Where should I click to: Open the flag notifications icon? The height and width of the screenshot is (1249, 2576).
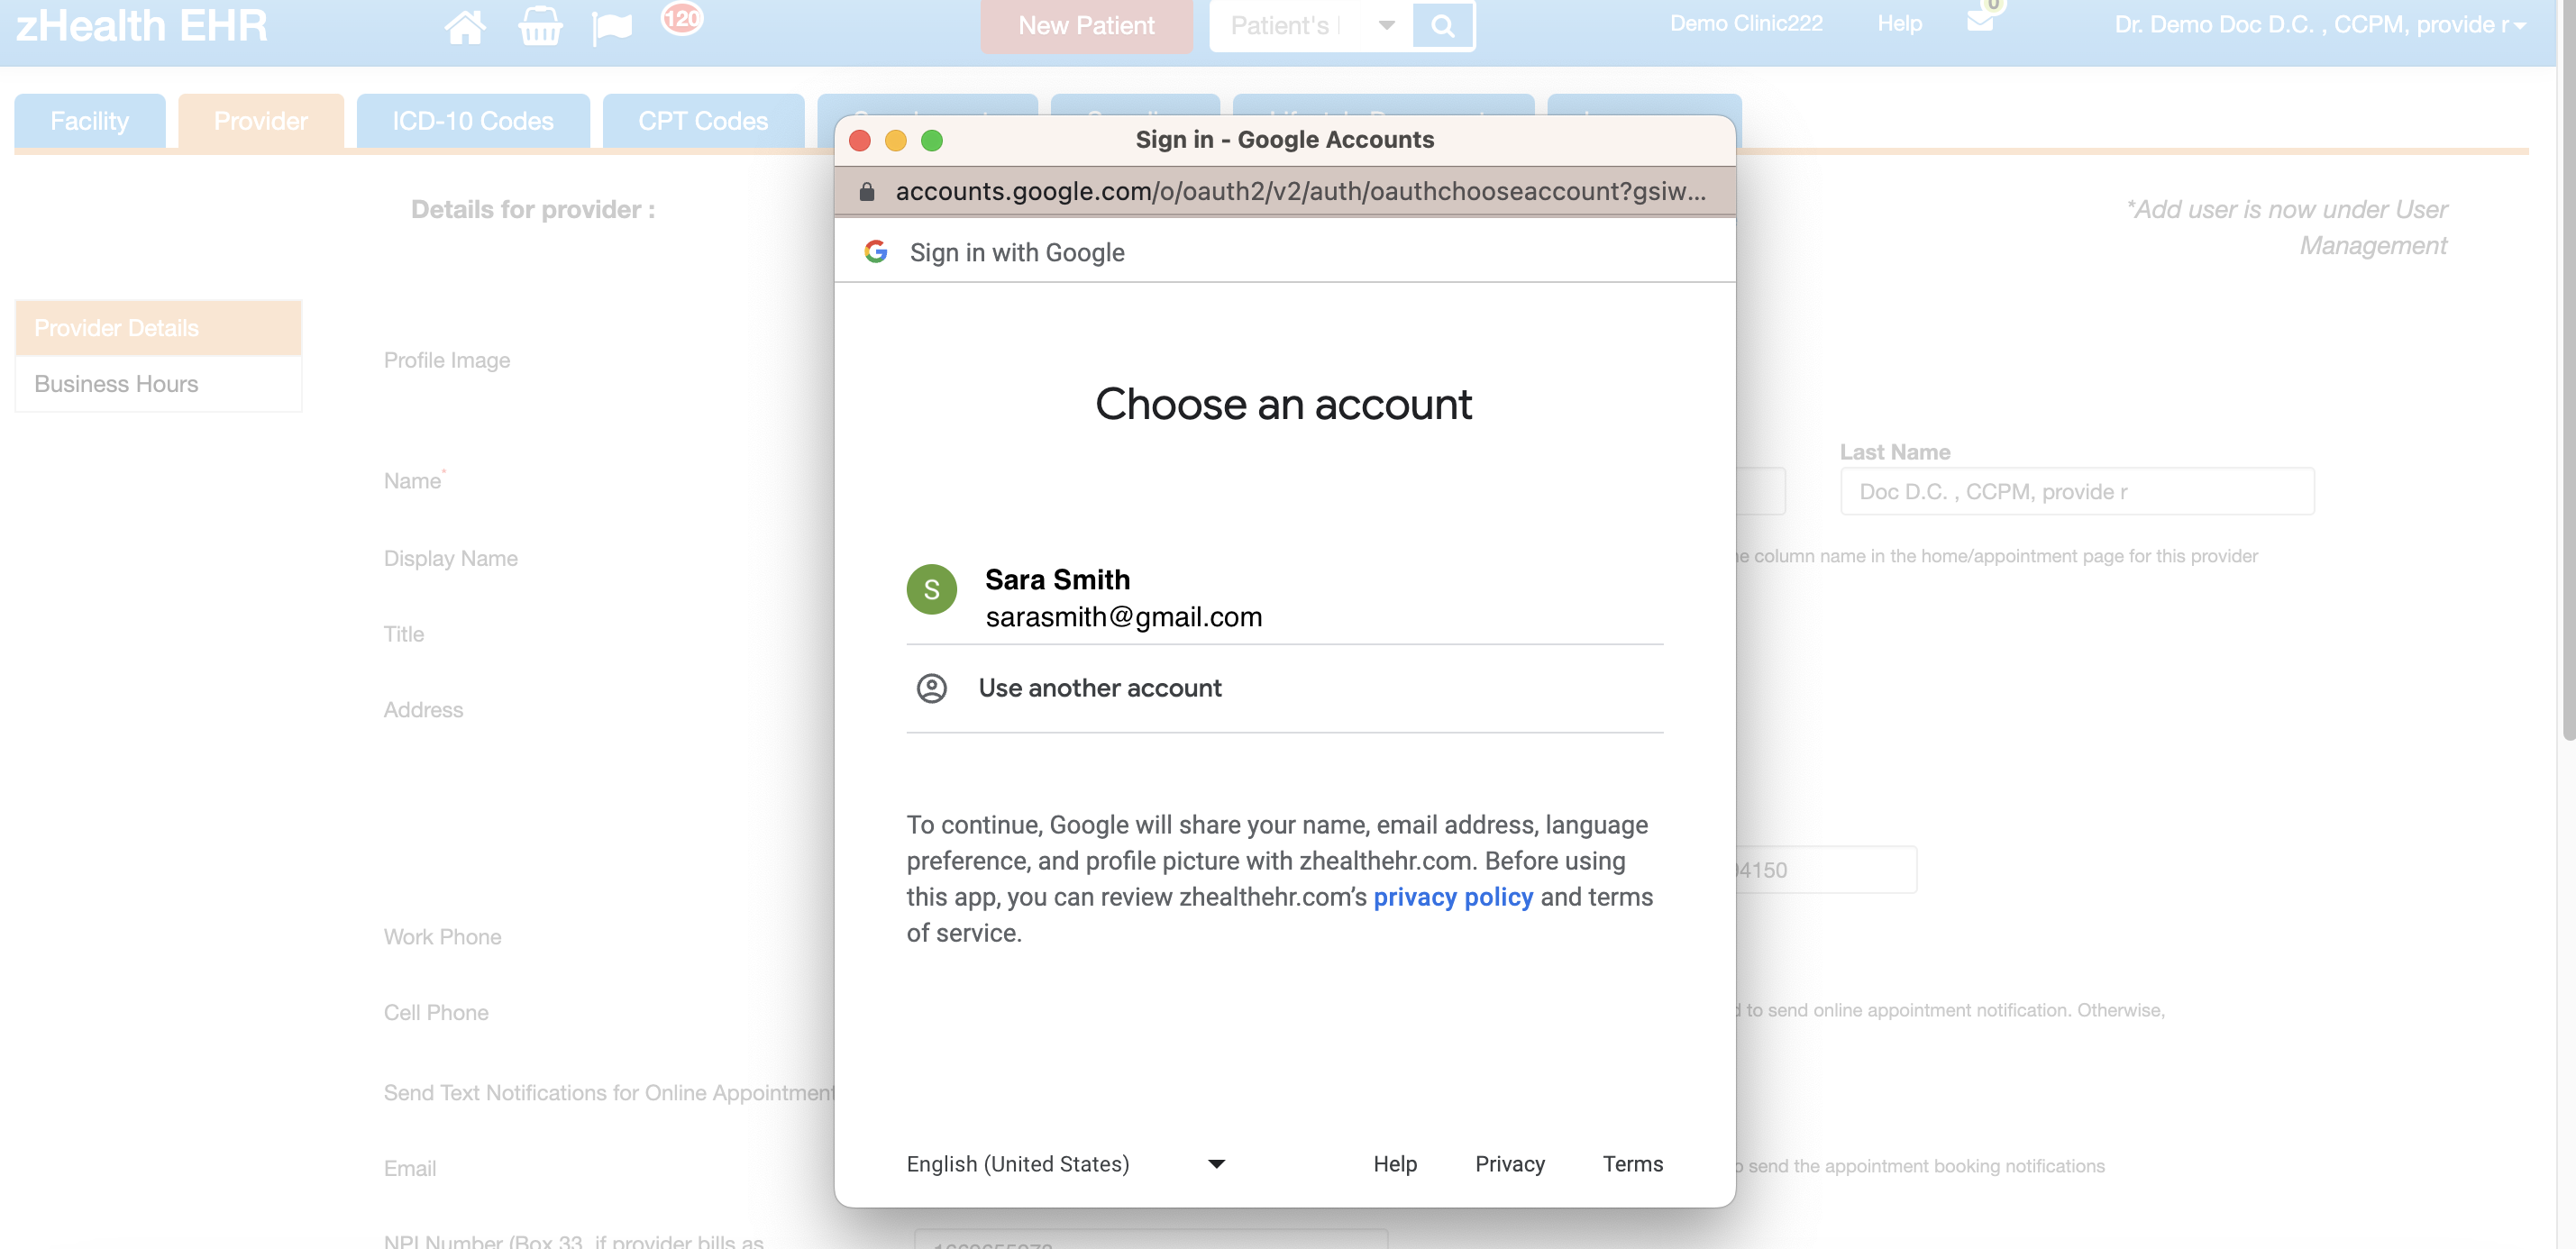[x=612, y=27]
